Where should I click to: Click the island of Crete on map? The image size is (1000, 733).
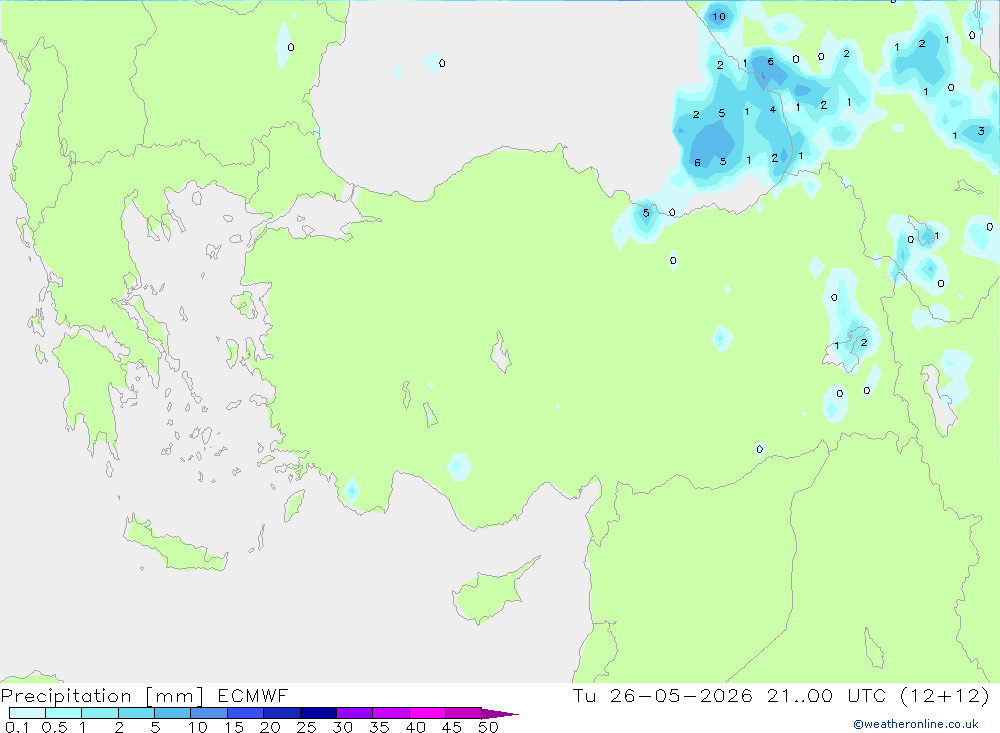click(175, 545)
